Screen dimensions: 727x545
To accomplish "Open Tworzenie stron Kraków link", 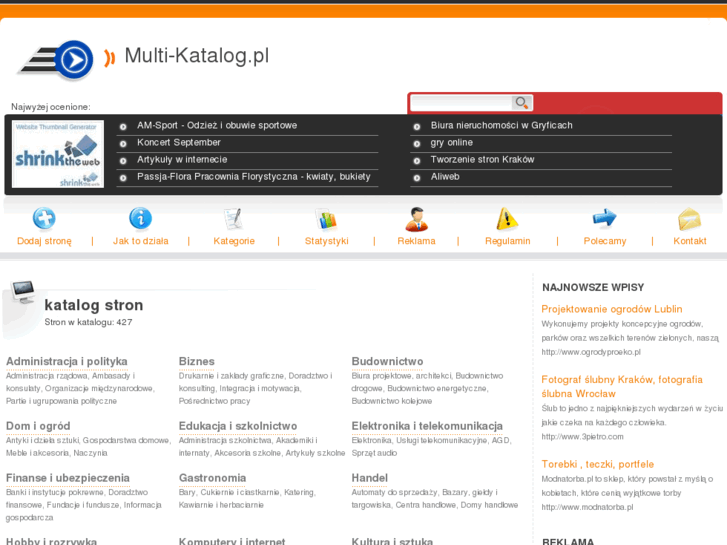I will point(482,160).
